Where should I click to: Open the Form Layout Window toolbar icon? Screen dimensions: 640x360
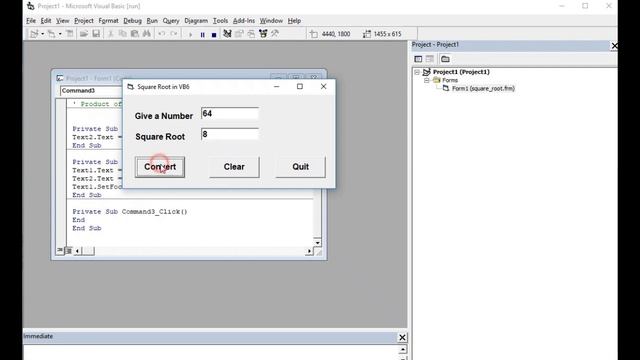251,34
